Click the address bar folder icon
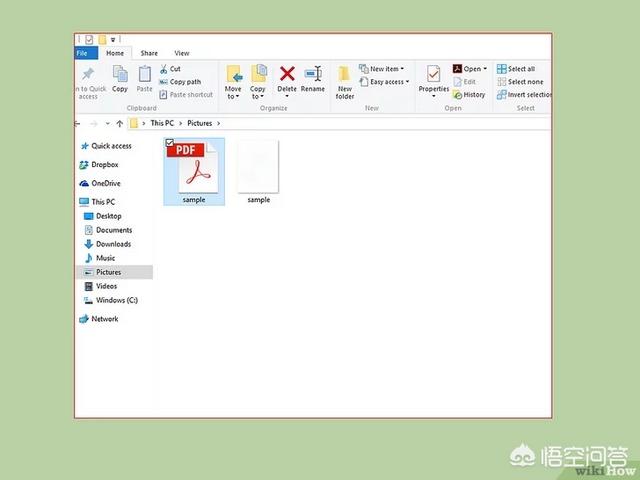 (x=134, y=123)
